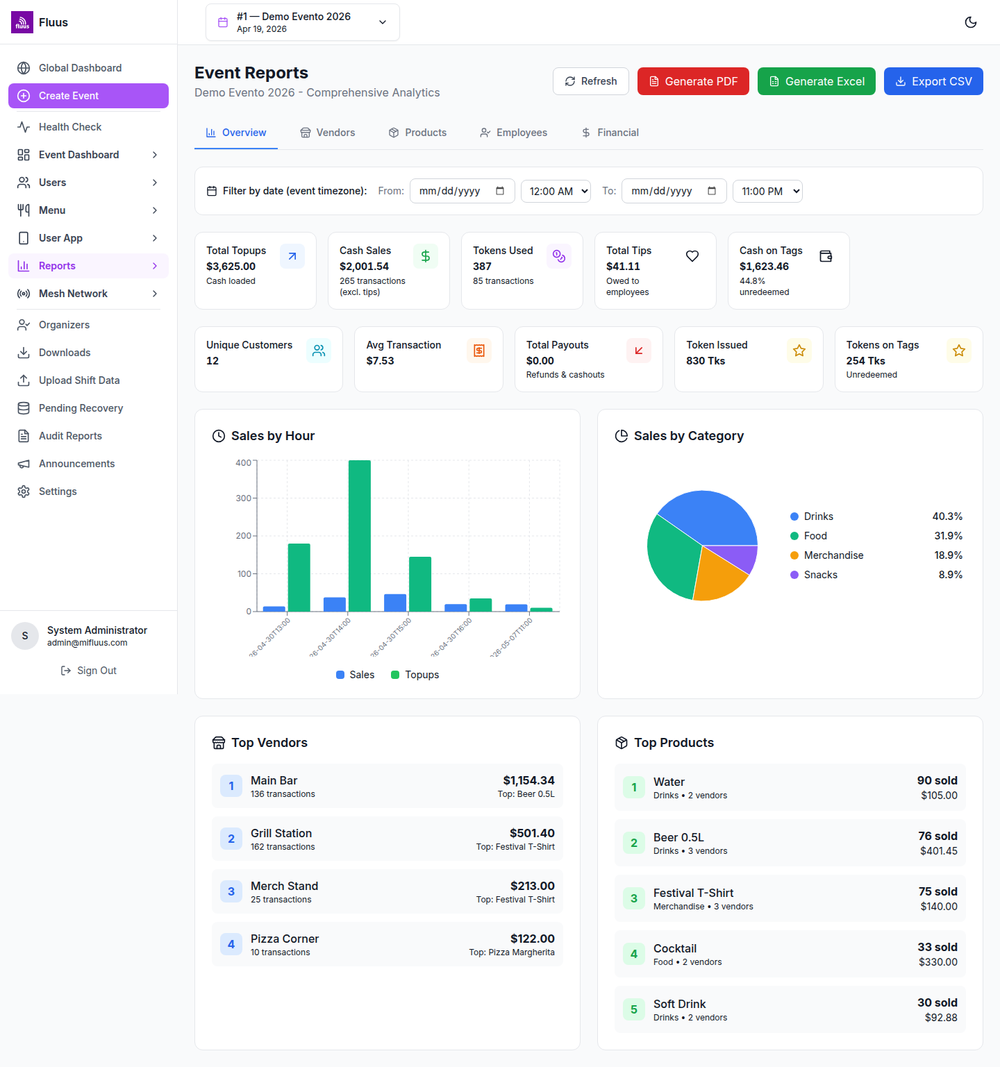The width and height of the screenshot is (1000, 1067).
Task: Click the Cash on Tags wallet icon
Action: tap(826, 257)
